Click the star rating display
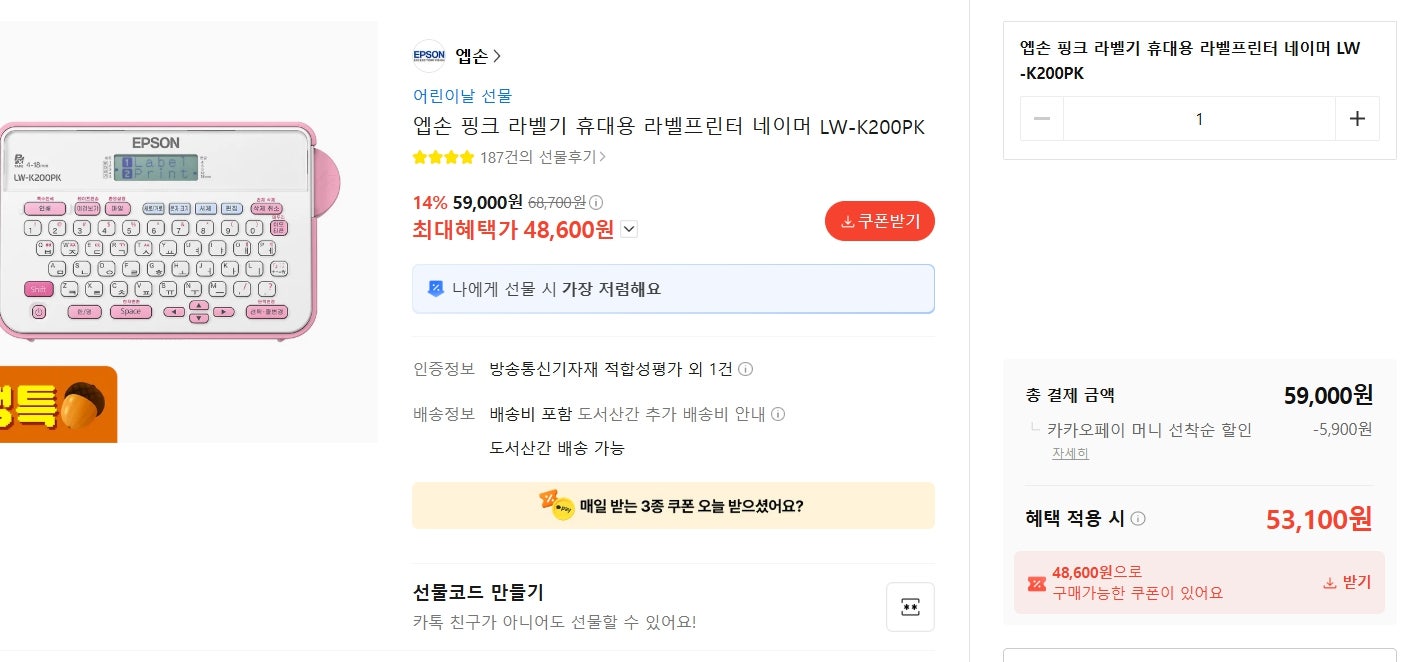 pos(441,156)
